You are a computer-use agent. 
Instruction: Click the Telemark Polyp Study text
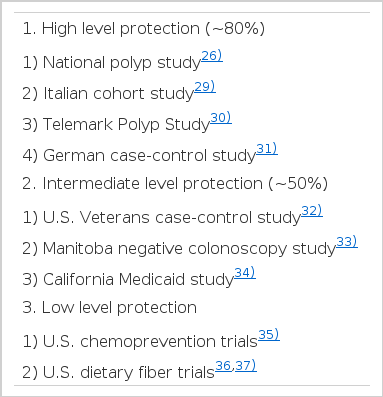126,125
